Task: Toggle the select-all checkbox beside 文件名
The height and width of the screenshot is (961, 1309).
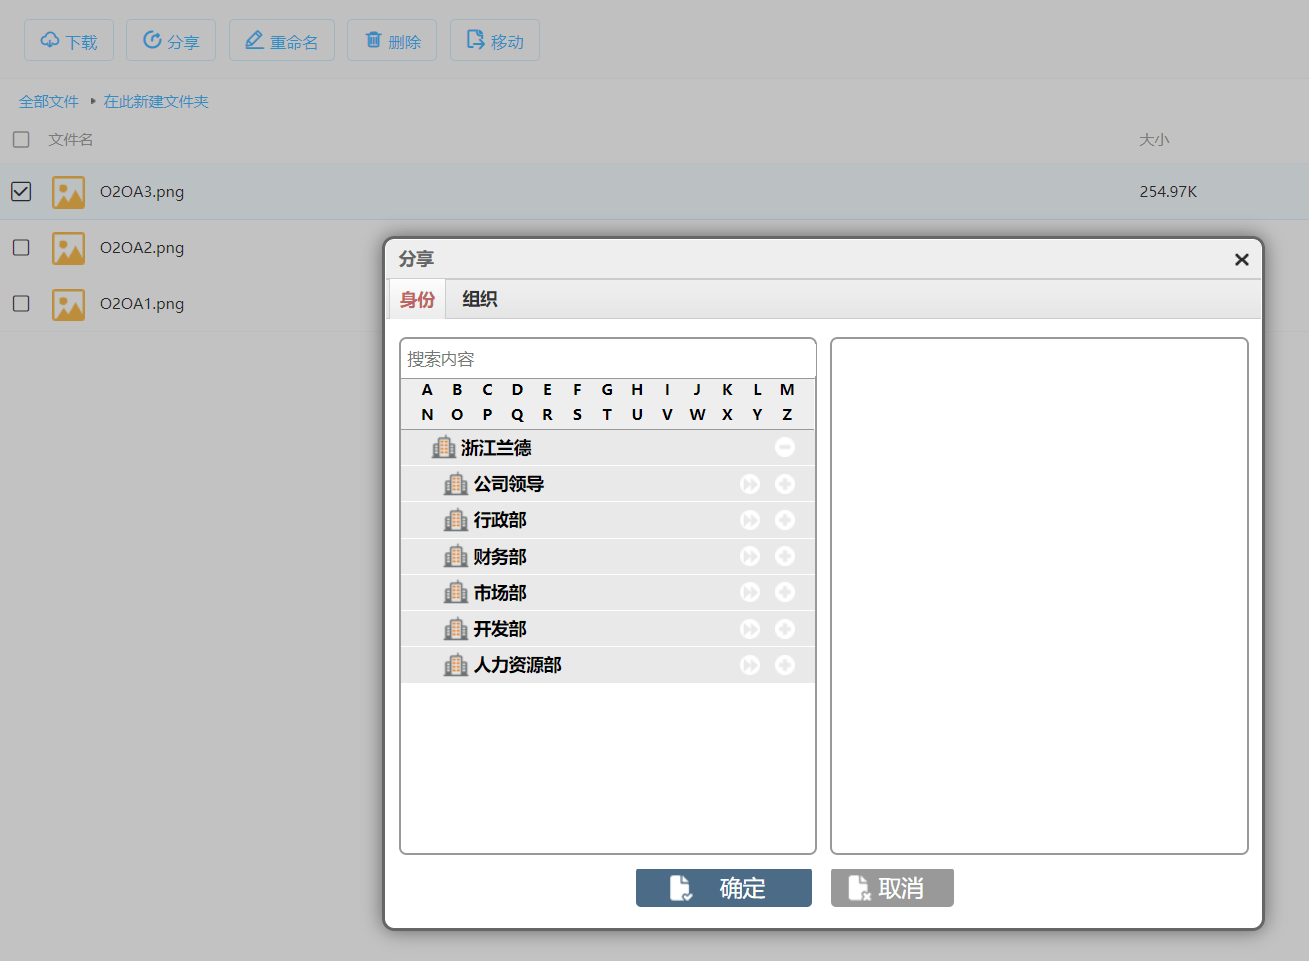Action: (x=21, y=139)
